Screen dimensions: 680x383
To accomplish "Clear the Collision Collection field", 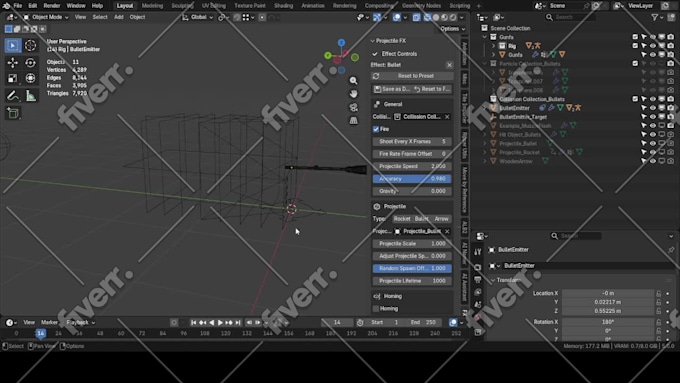I will coord(447,117).
